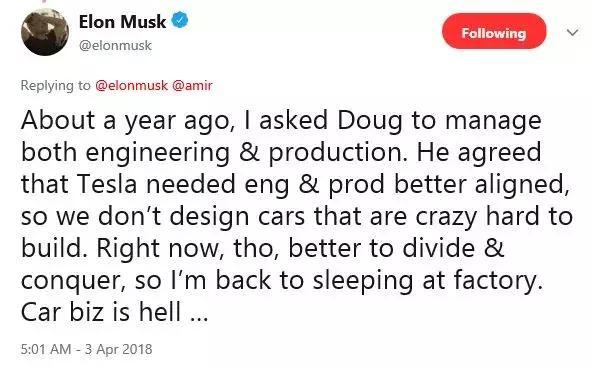This screenshot has width=591, height=368.
Task: Click the "Car biz is hell ..." line
Action: (x=115, y=312)
